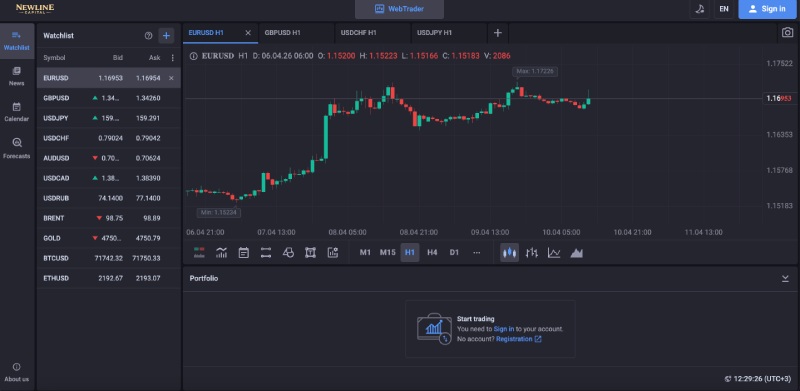This screenshot has width=800, height=391.
Task: Switch to line chart type
Action: (554, 252)
